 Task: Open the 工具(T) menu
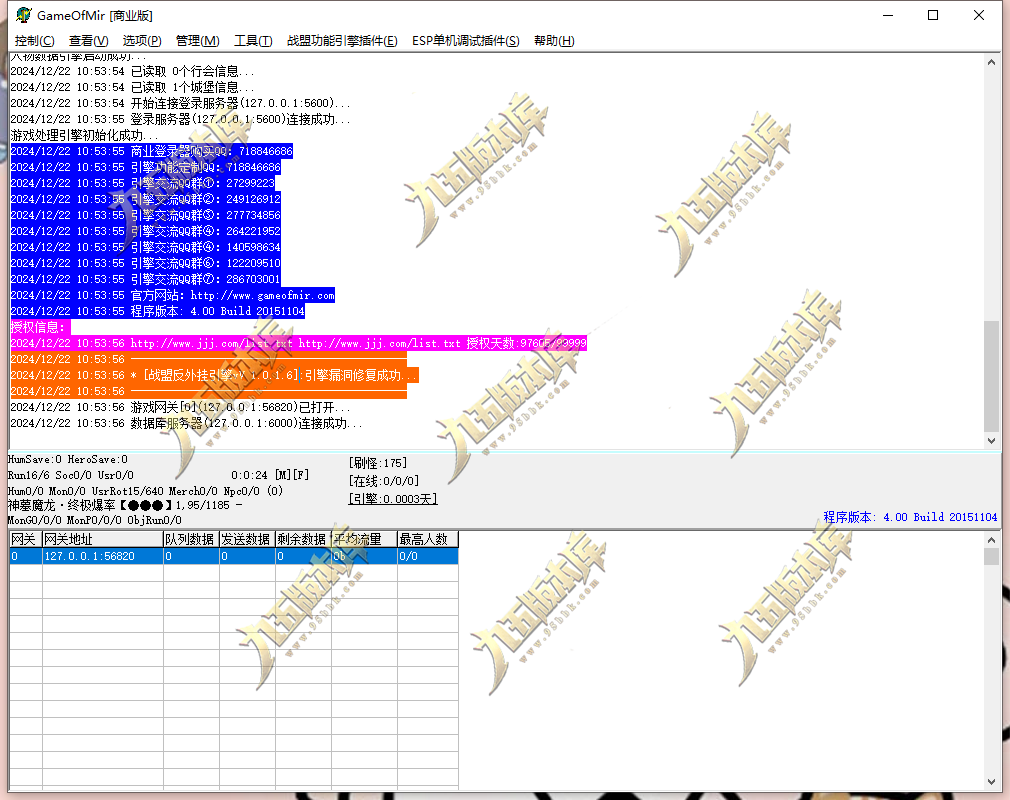253,41
